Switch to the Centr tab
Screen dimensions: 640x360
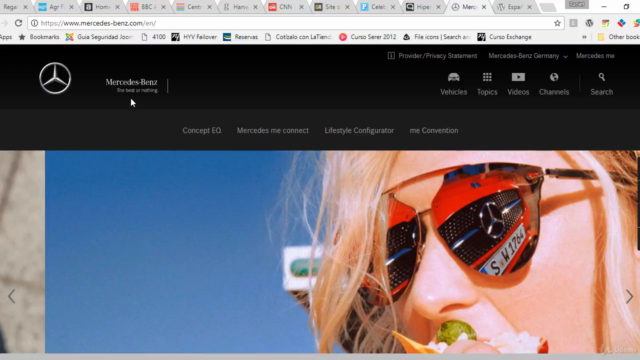point(193,7)
